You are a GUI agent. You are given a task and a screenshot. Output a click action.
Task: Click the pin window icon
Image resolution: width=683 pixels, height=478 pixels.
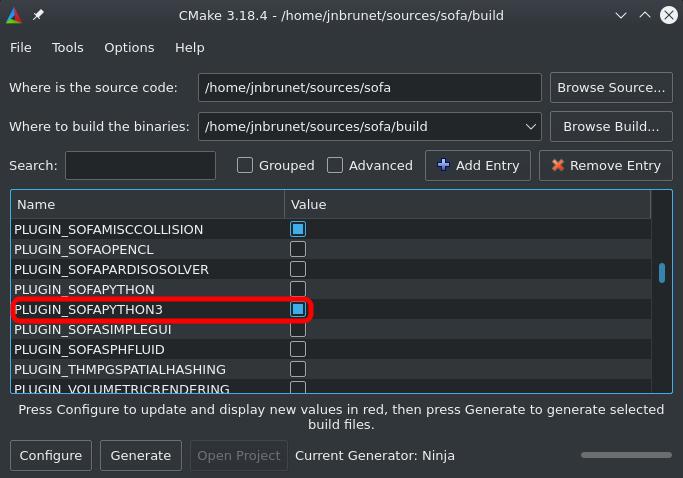click(38, 15)
